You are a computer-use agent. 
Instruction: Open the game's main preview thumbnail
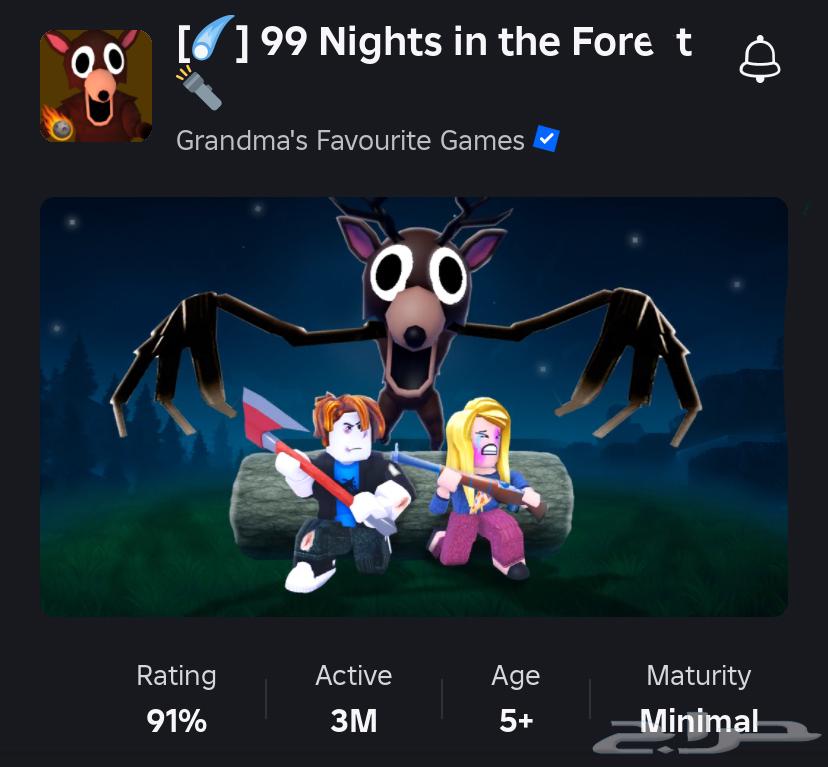click(x=414, y=407)
